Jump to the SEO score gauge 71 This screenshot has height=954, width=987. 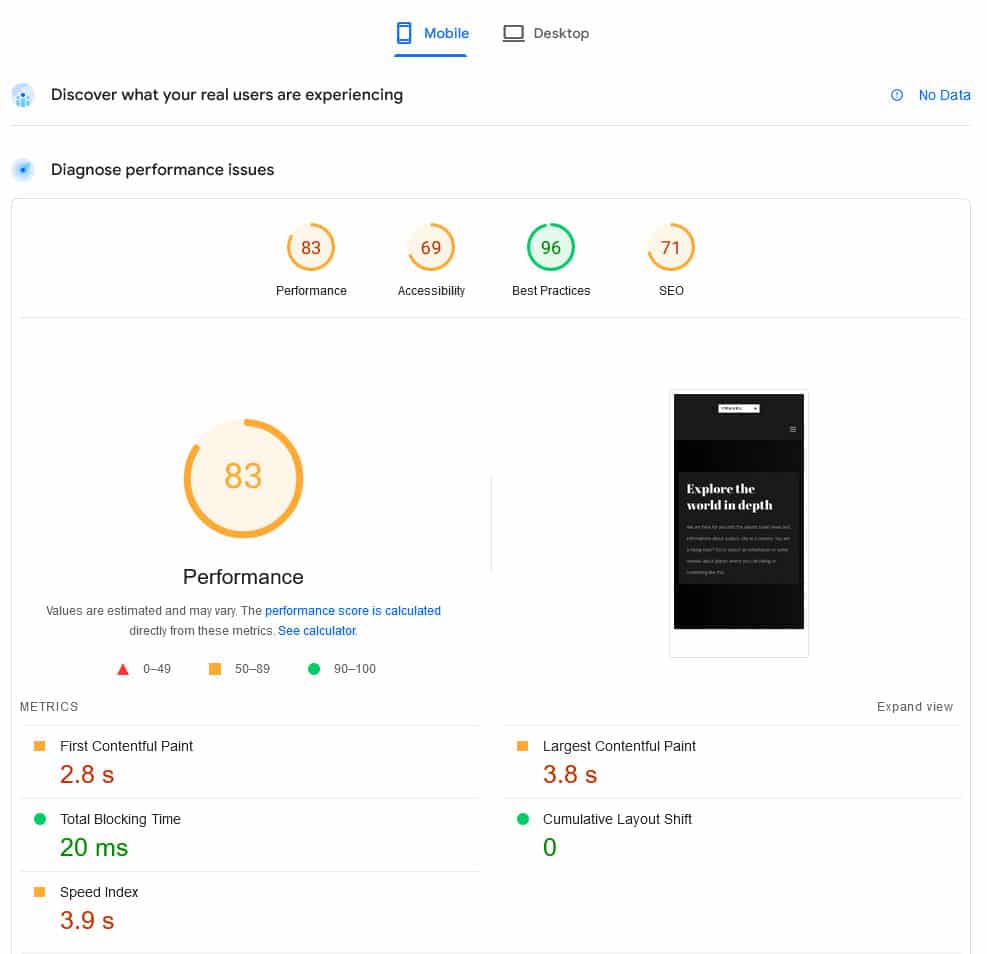671,247
